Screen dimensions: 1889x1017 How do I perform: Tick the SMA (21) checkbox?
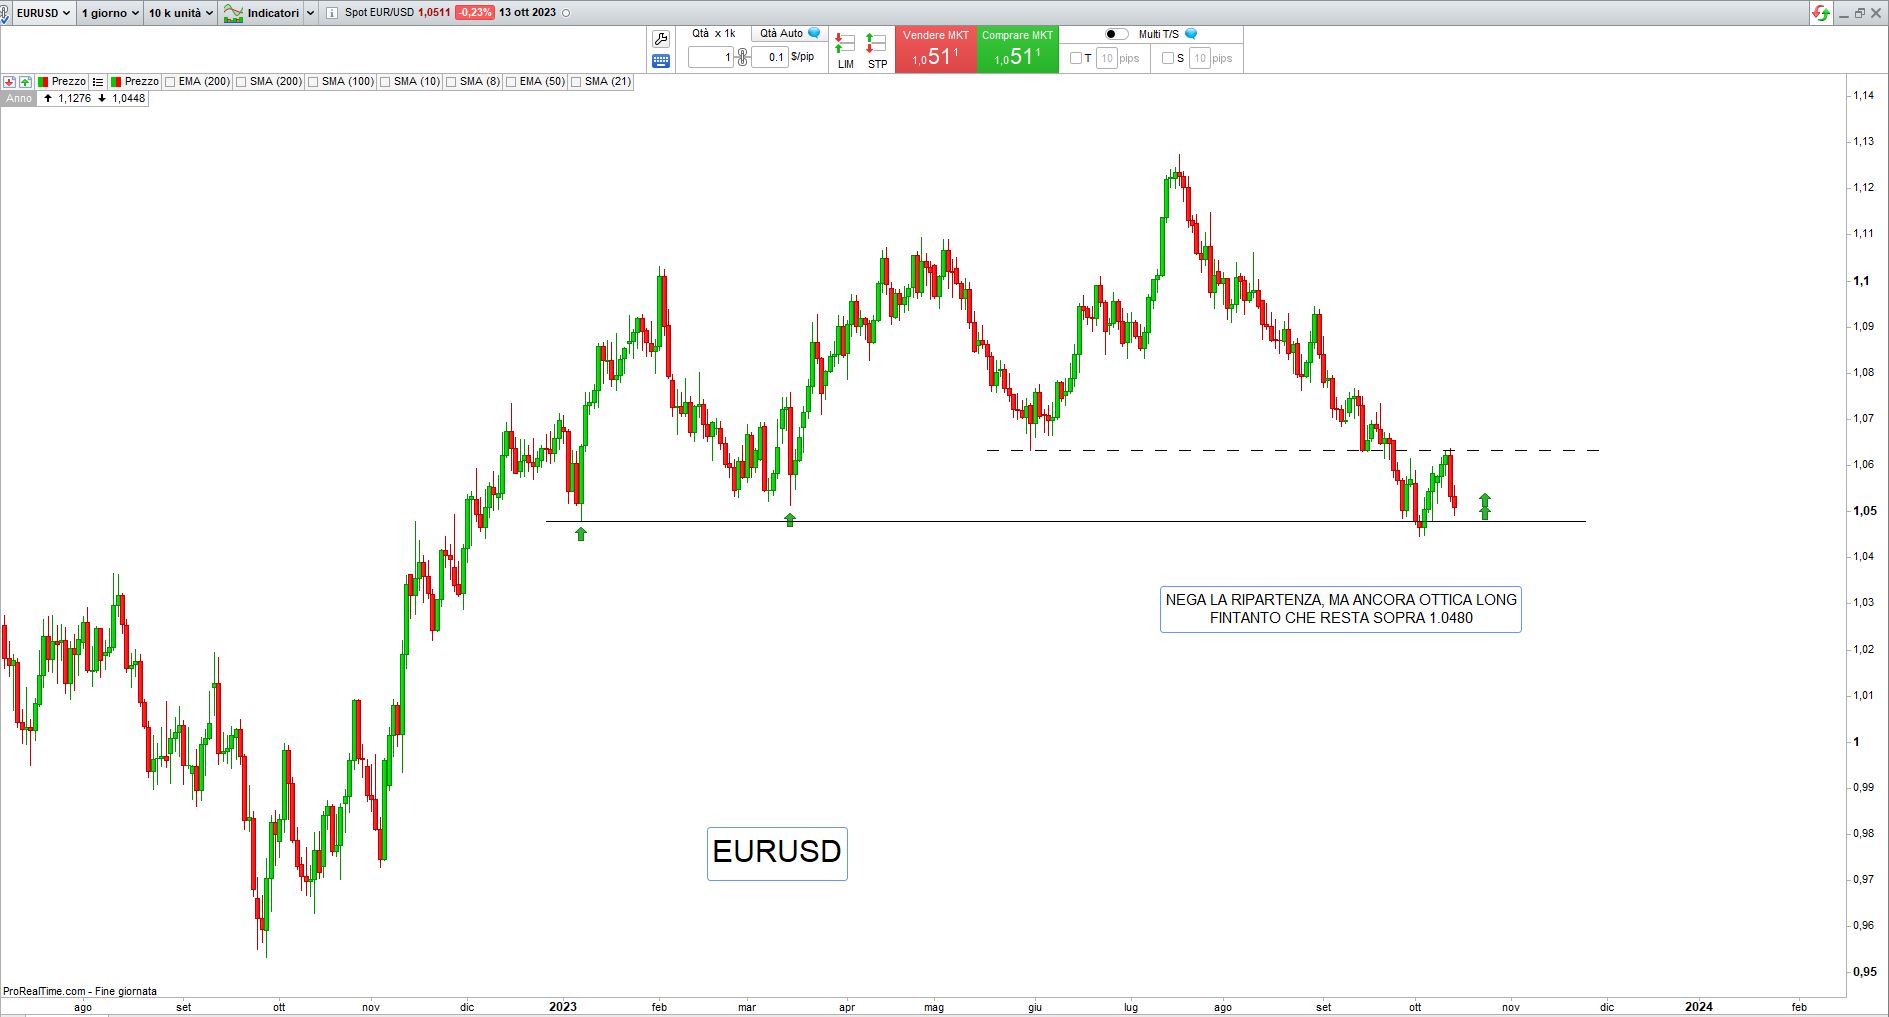(577, 82)
